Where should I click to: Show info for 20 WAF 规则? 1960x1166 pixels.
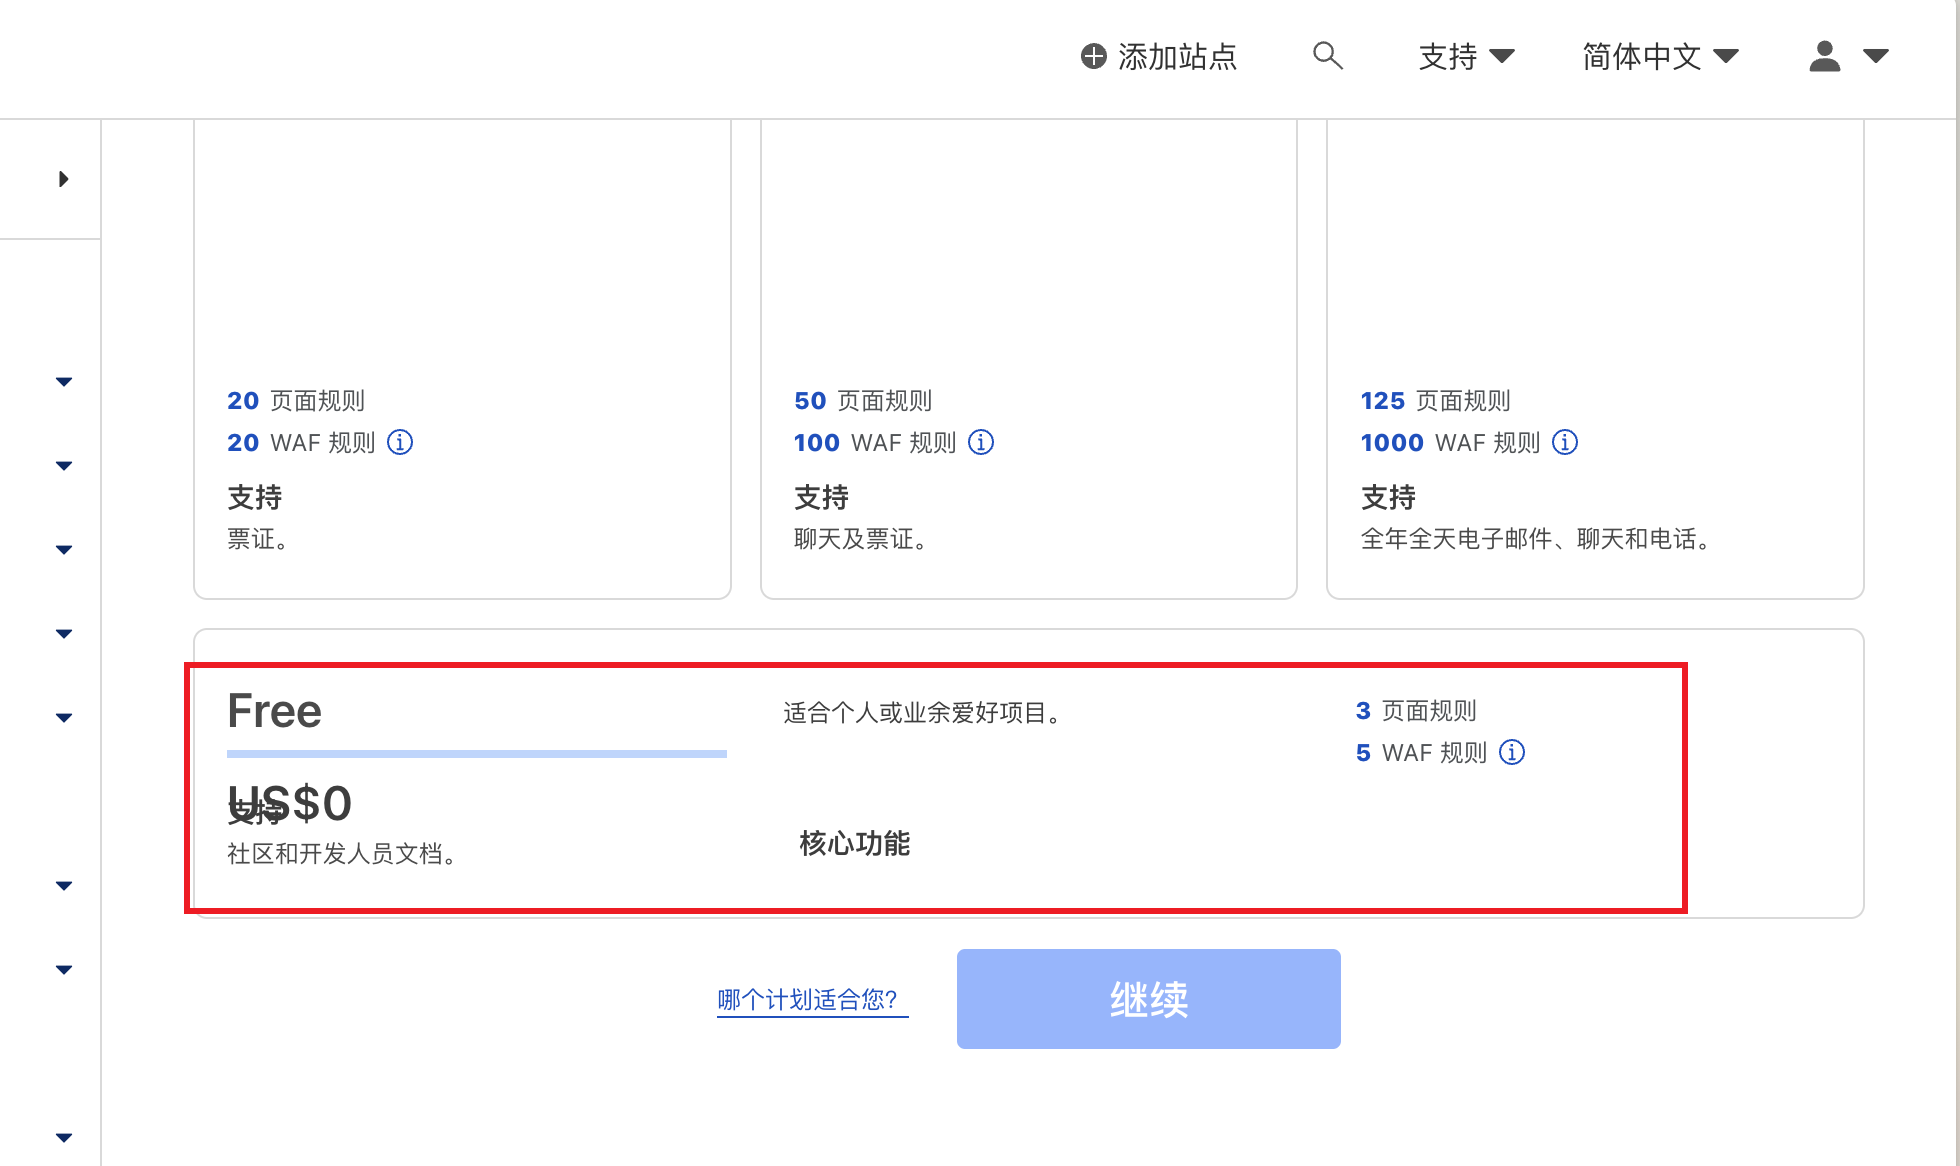[x=400, y=442]
